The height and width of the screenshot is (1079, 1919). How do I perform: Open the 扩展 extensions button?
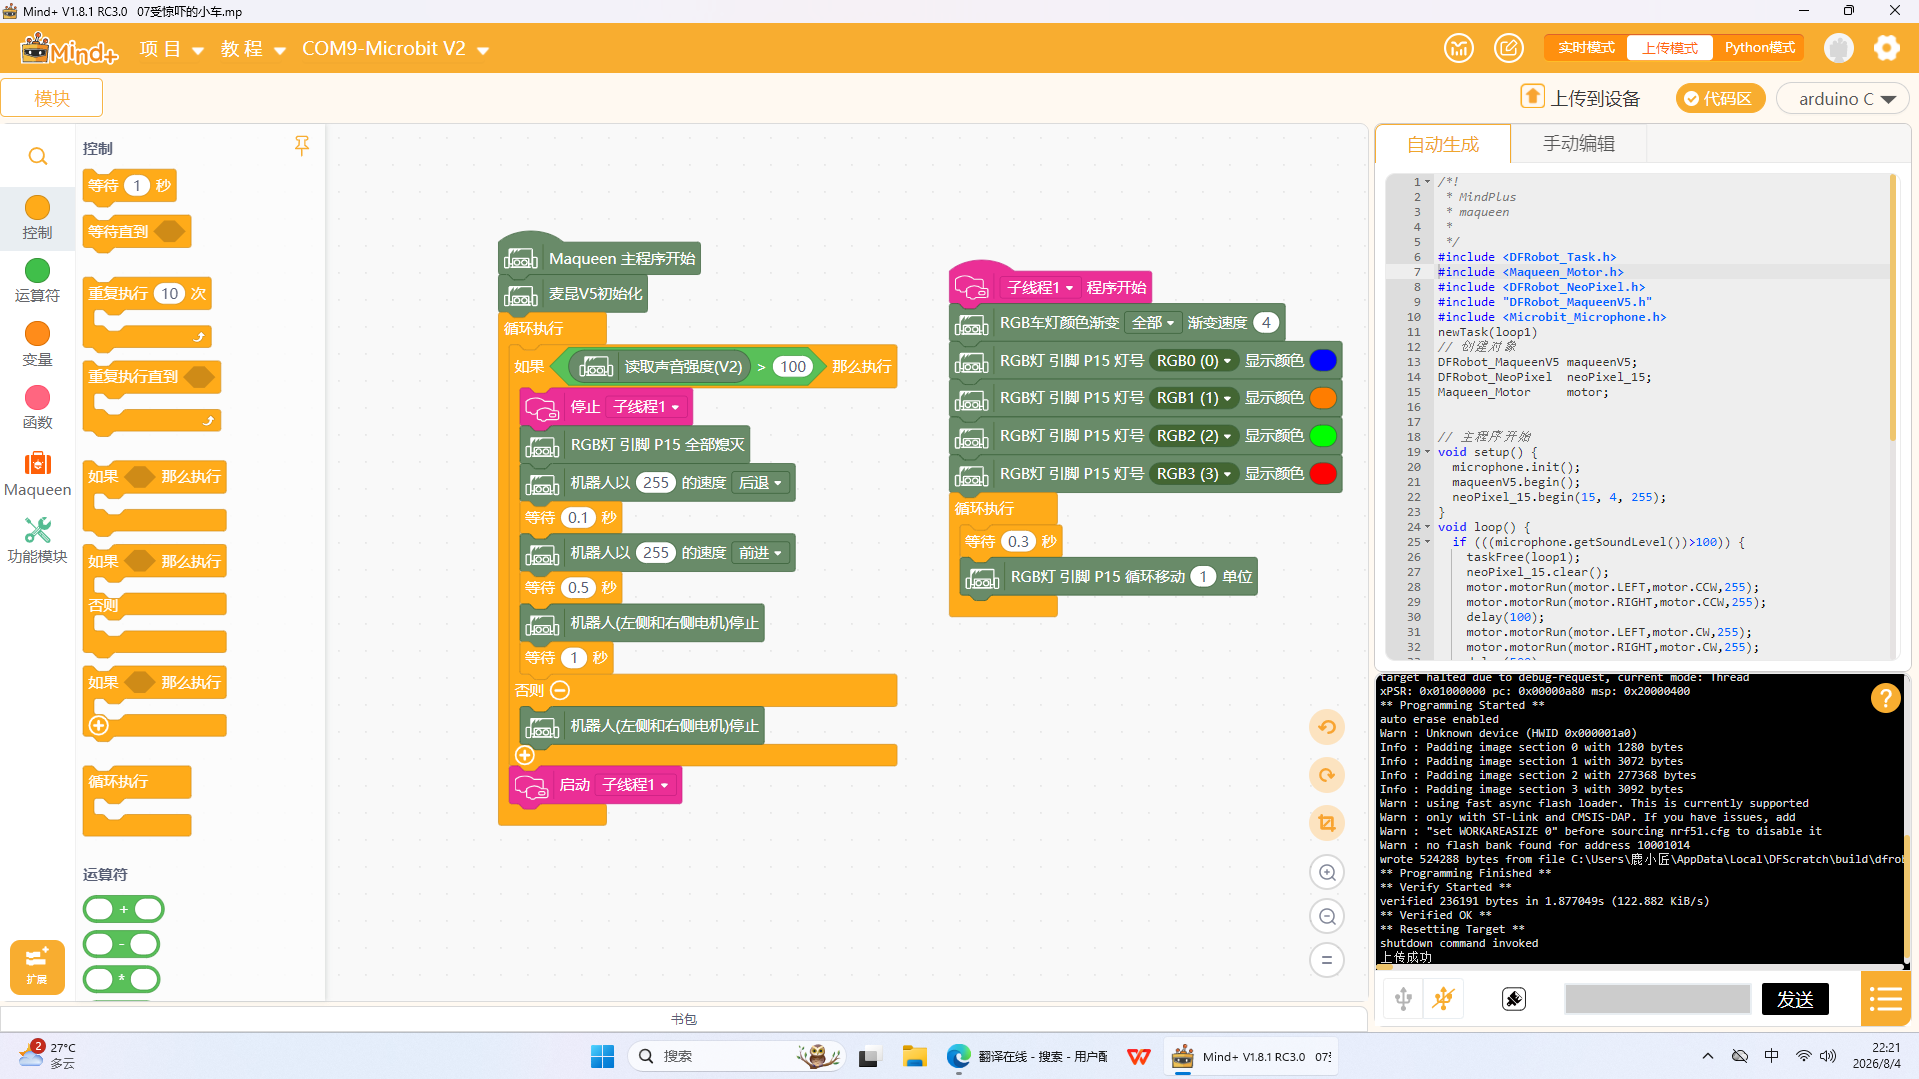[x=37, y=966]
